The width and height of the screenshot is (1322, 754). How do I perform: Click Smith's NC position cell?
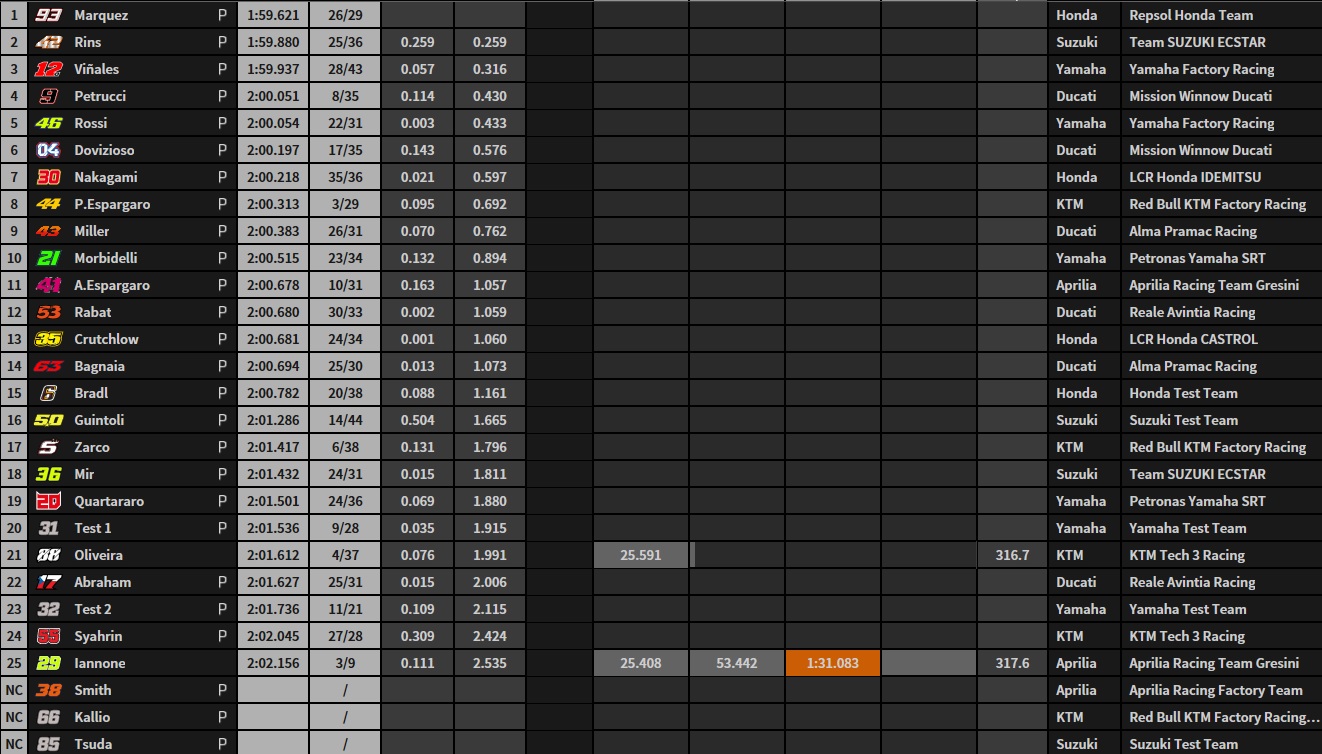(14, 690)
